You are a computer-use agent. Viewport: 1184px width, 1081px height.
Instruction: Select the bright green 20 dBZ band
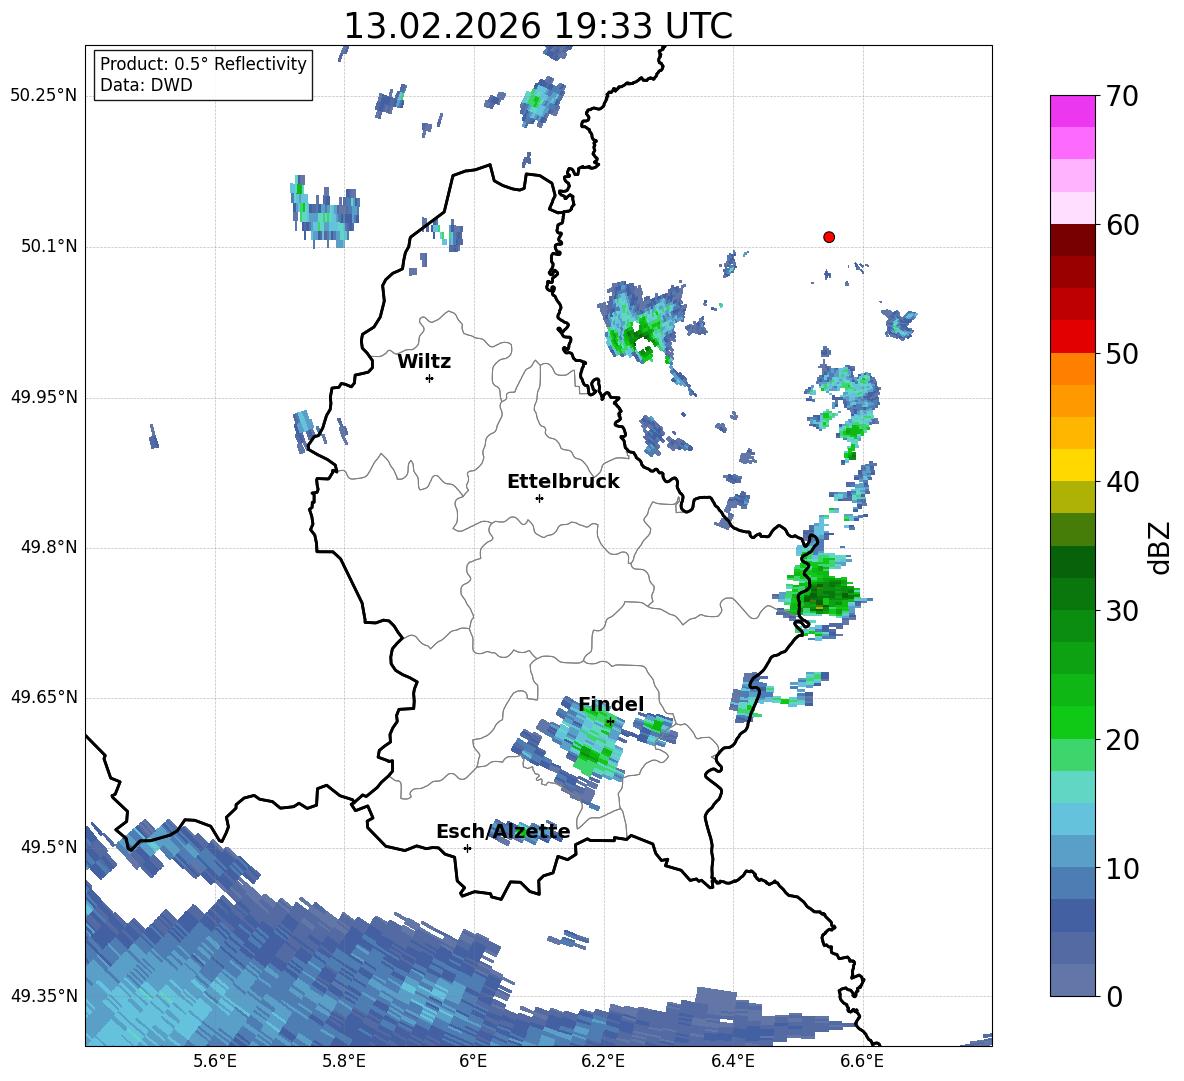pos(1072,722)
